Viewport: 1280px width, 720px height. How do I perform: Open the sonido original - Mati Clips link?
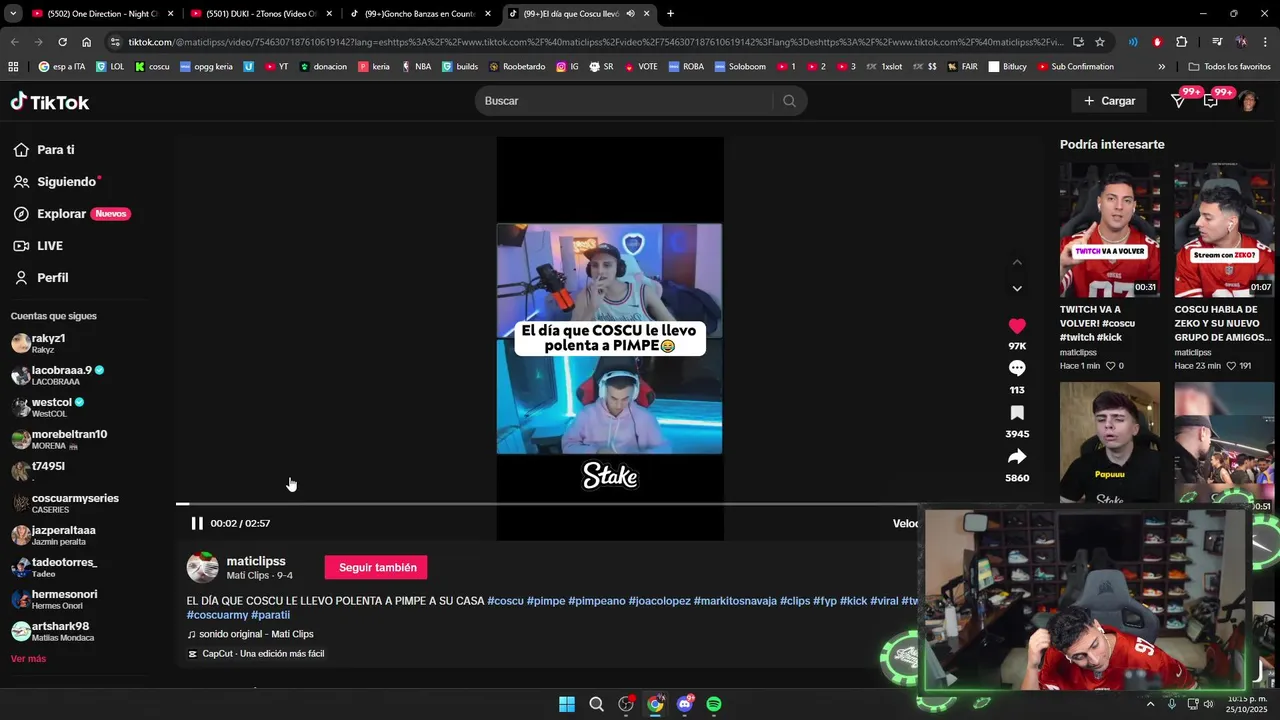(250, 634)
